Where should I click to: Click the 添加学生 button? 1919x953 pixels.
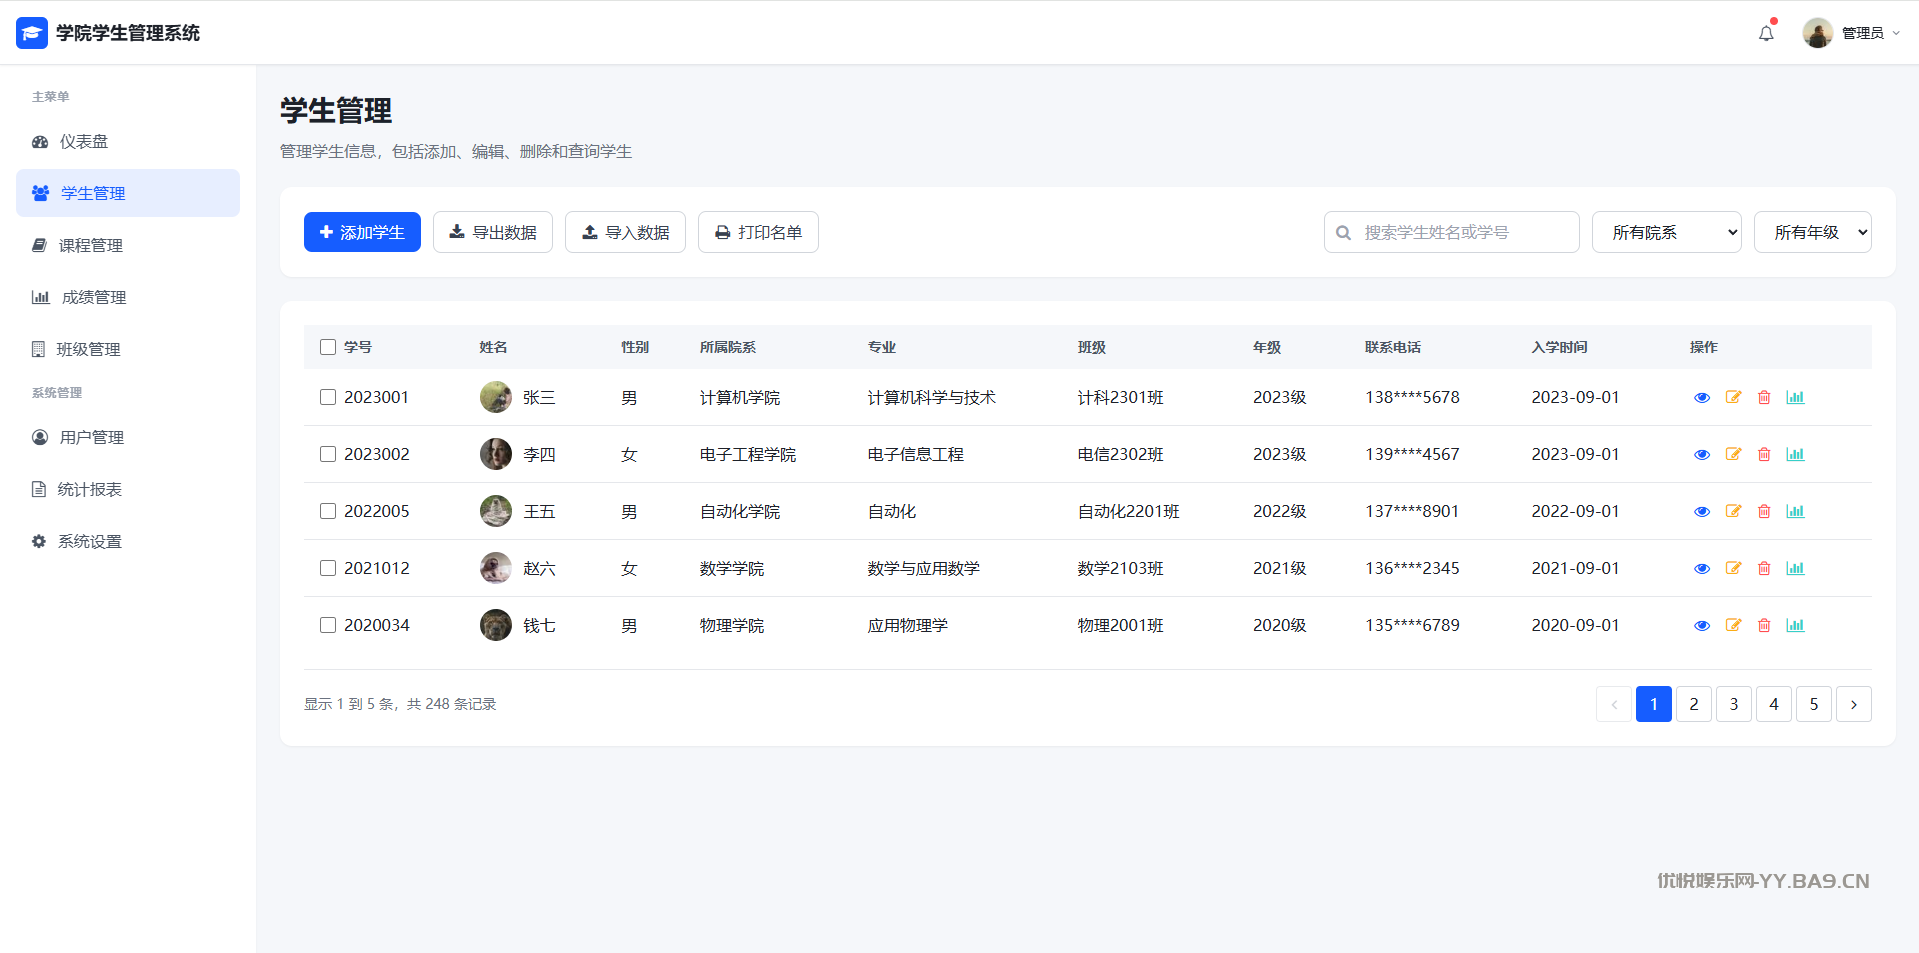point(362,232)
